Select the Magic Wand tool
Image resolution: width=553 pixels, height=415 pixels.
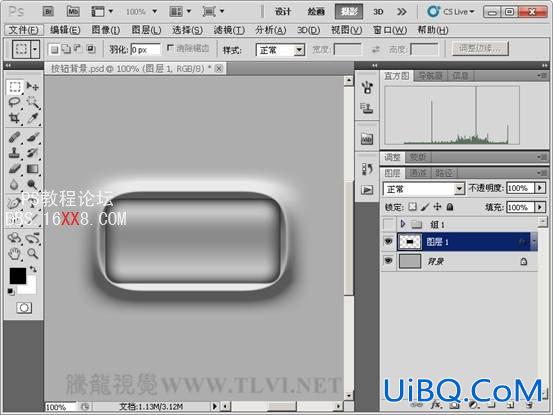tap(32, 102)
